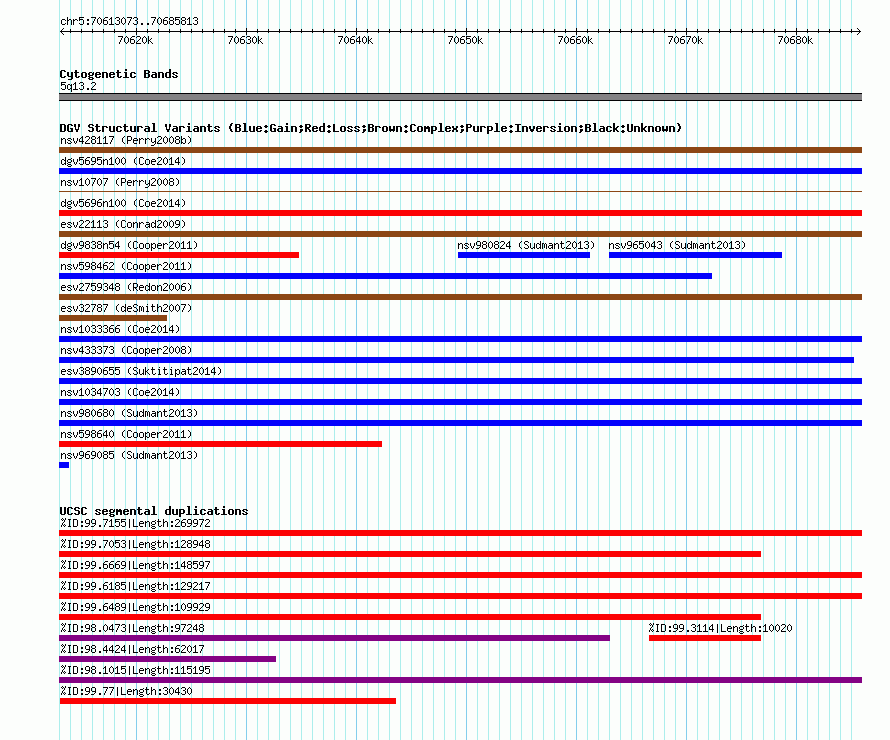Click the Cytogenetic Bands track title
This screenshot has height=740, width=890.
coord(119,74)
